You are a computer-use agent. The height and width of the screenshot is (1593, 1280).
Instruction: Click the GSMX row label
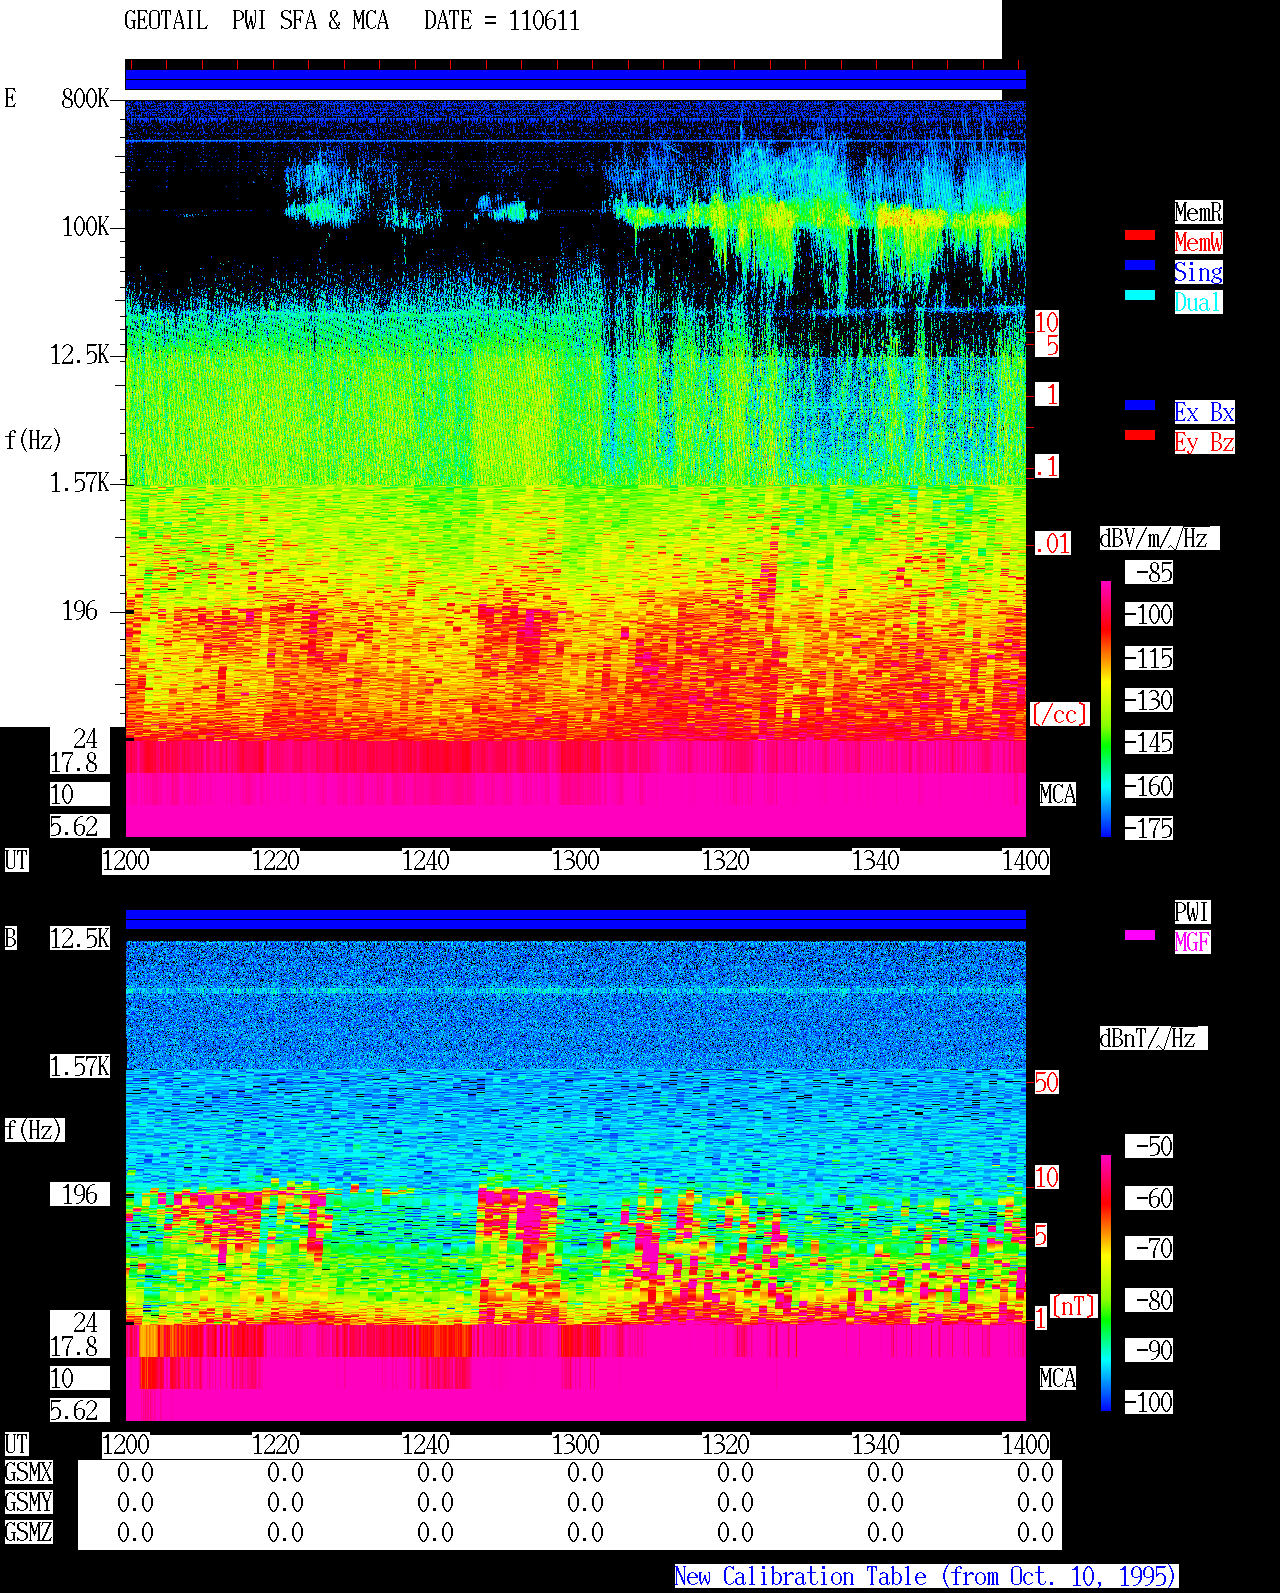click(29, 1473)
